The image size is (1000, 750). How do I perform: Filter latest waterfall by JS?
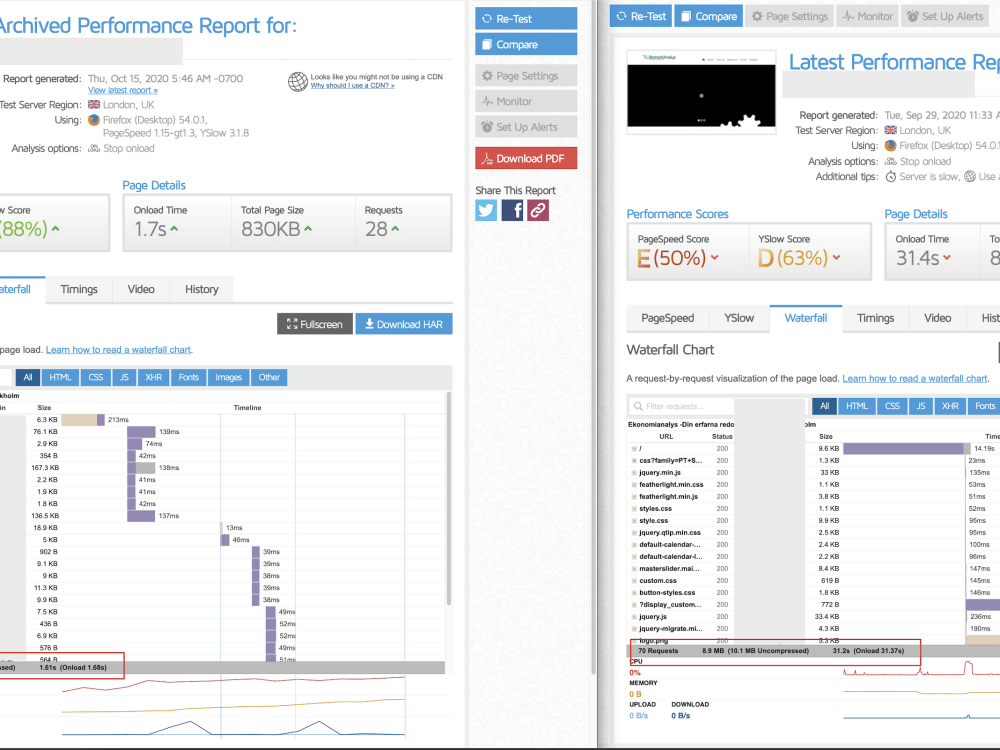(x=921, y=406)
